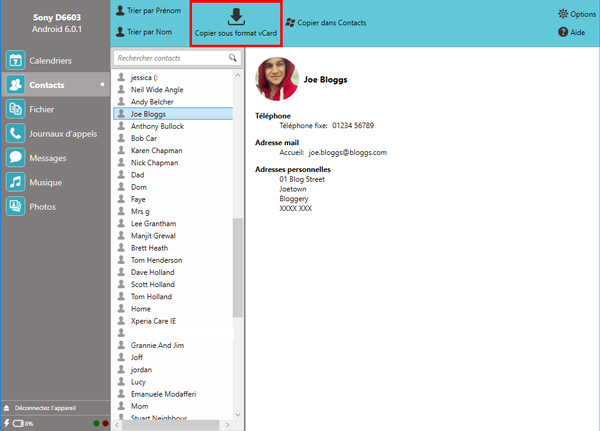
Task: Click contact list scroll down arrow
Action: [x=238, y=415]
